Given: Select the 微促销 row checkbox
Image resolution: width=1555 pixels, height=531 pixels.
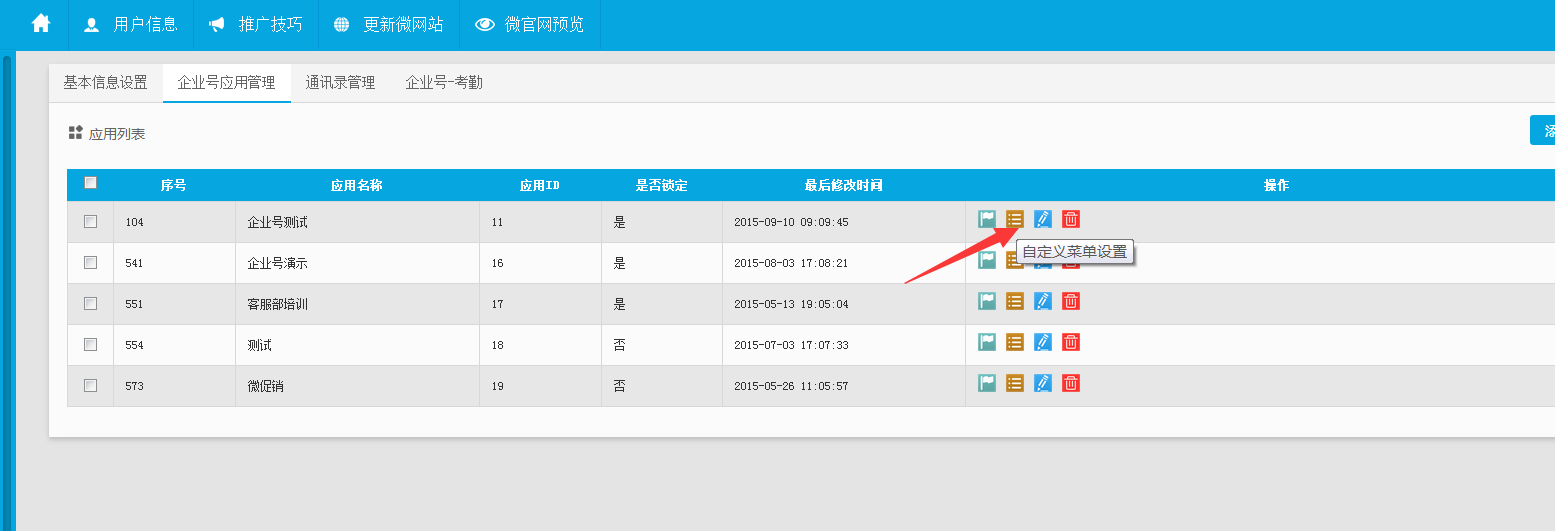Looking at the screenshot, I should pos(90,385).
